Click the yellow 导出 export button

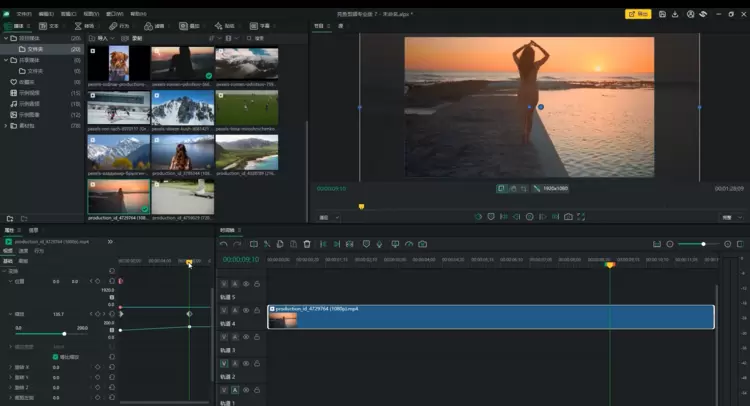[637, 14]
